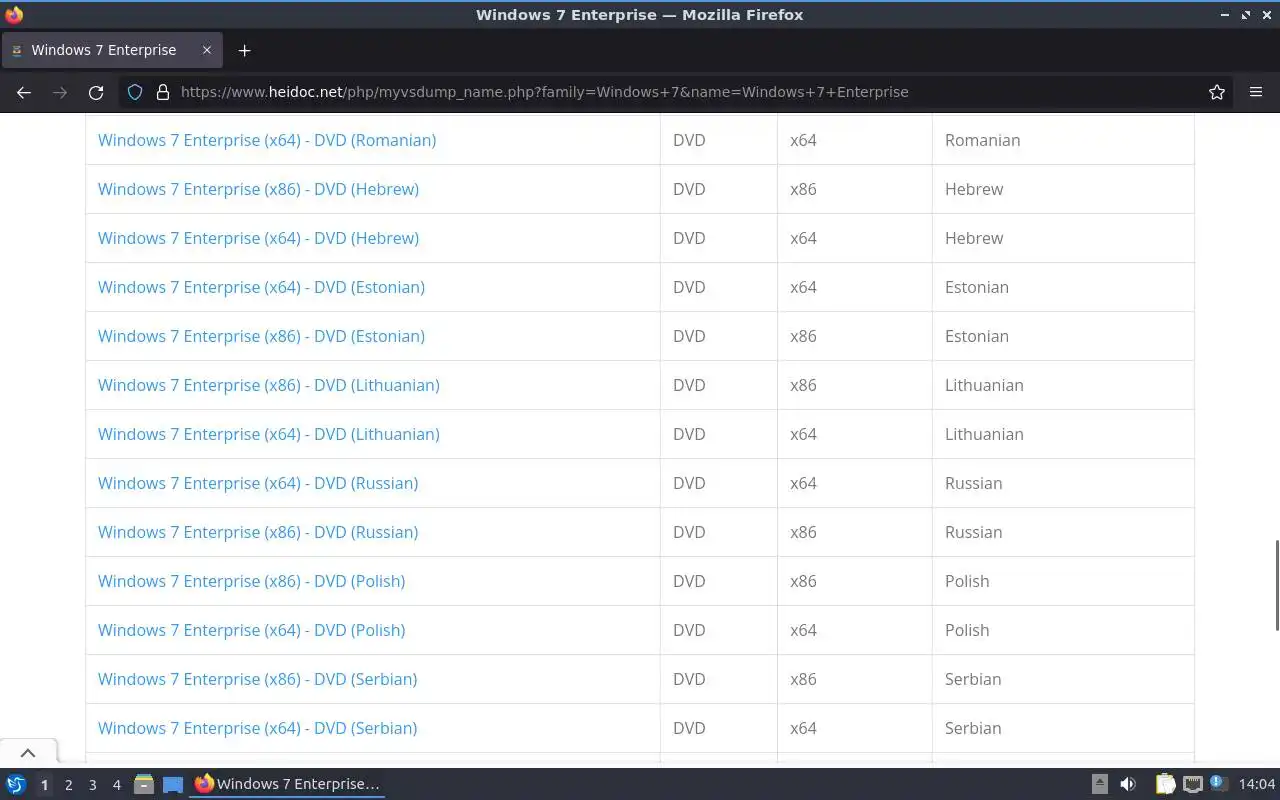This screenshot has height=800, width=1280.
Task: Open the Firefox hamburger menu
Action: pyautogui.click(x=1256, y=92)
